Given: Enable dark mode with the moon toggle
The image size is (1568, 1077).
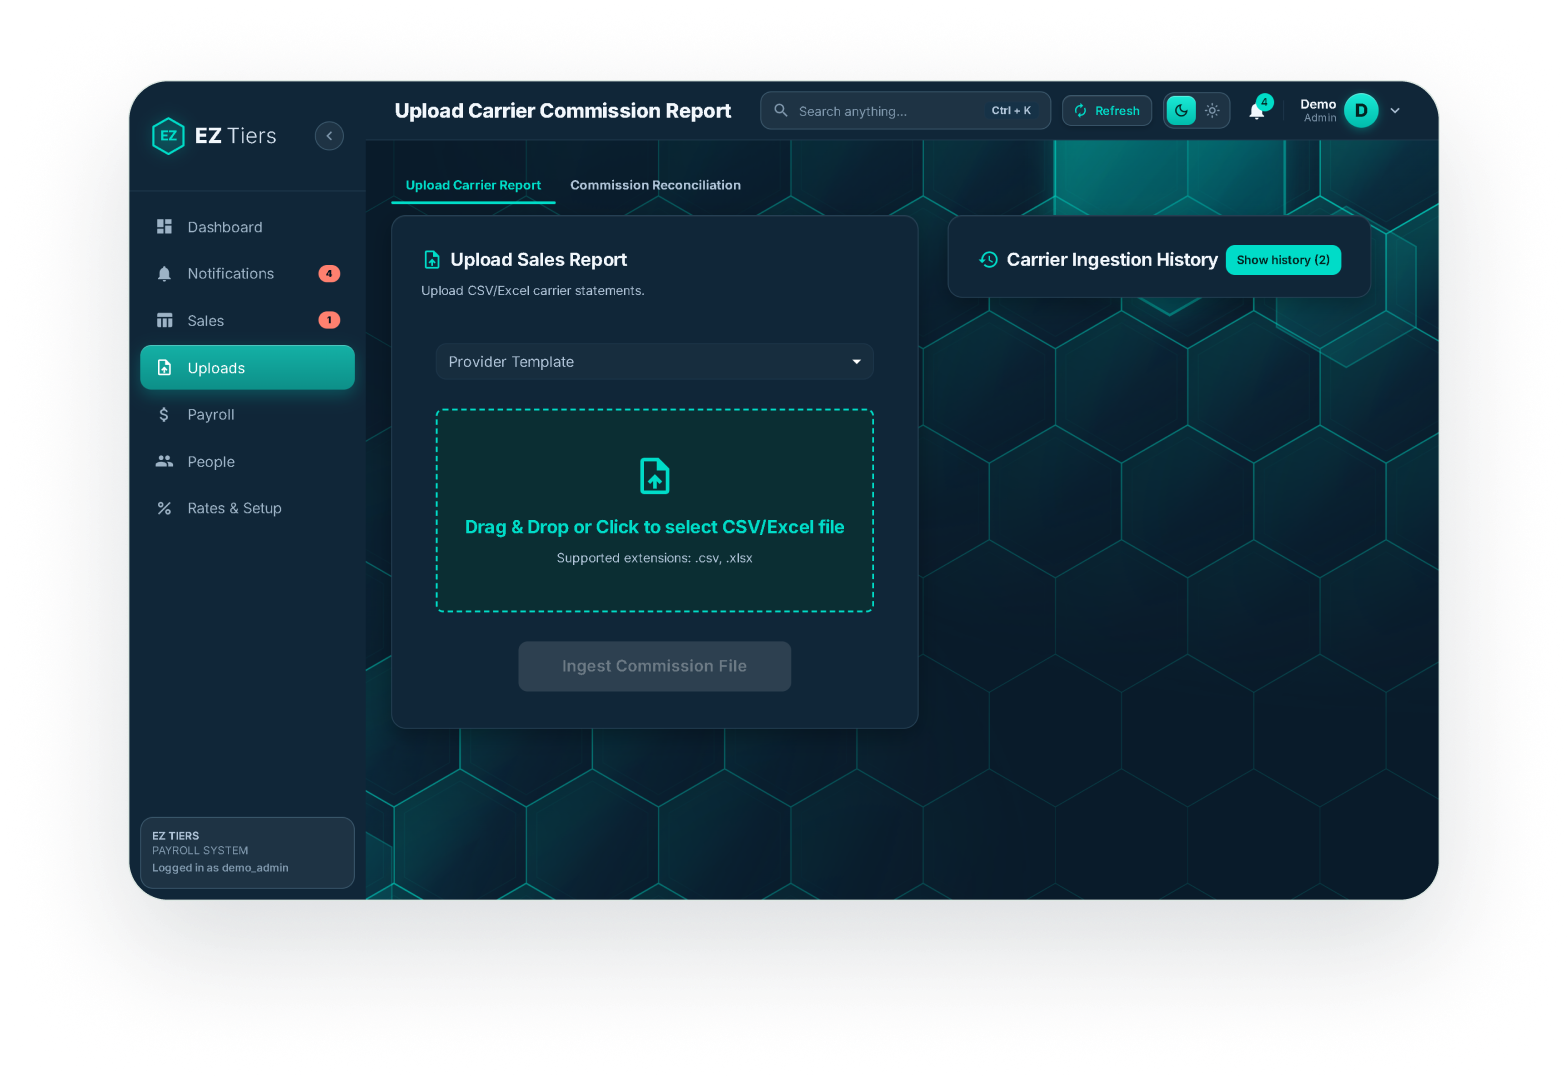Looking at the screenshot, I should tap(1181, 111).
